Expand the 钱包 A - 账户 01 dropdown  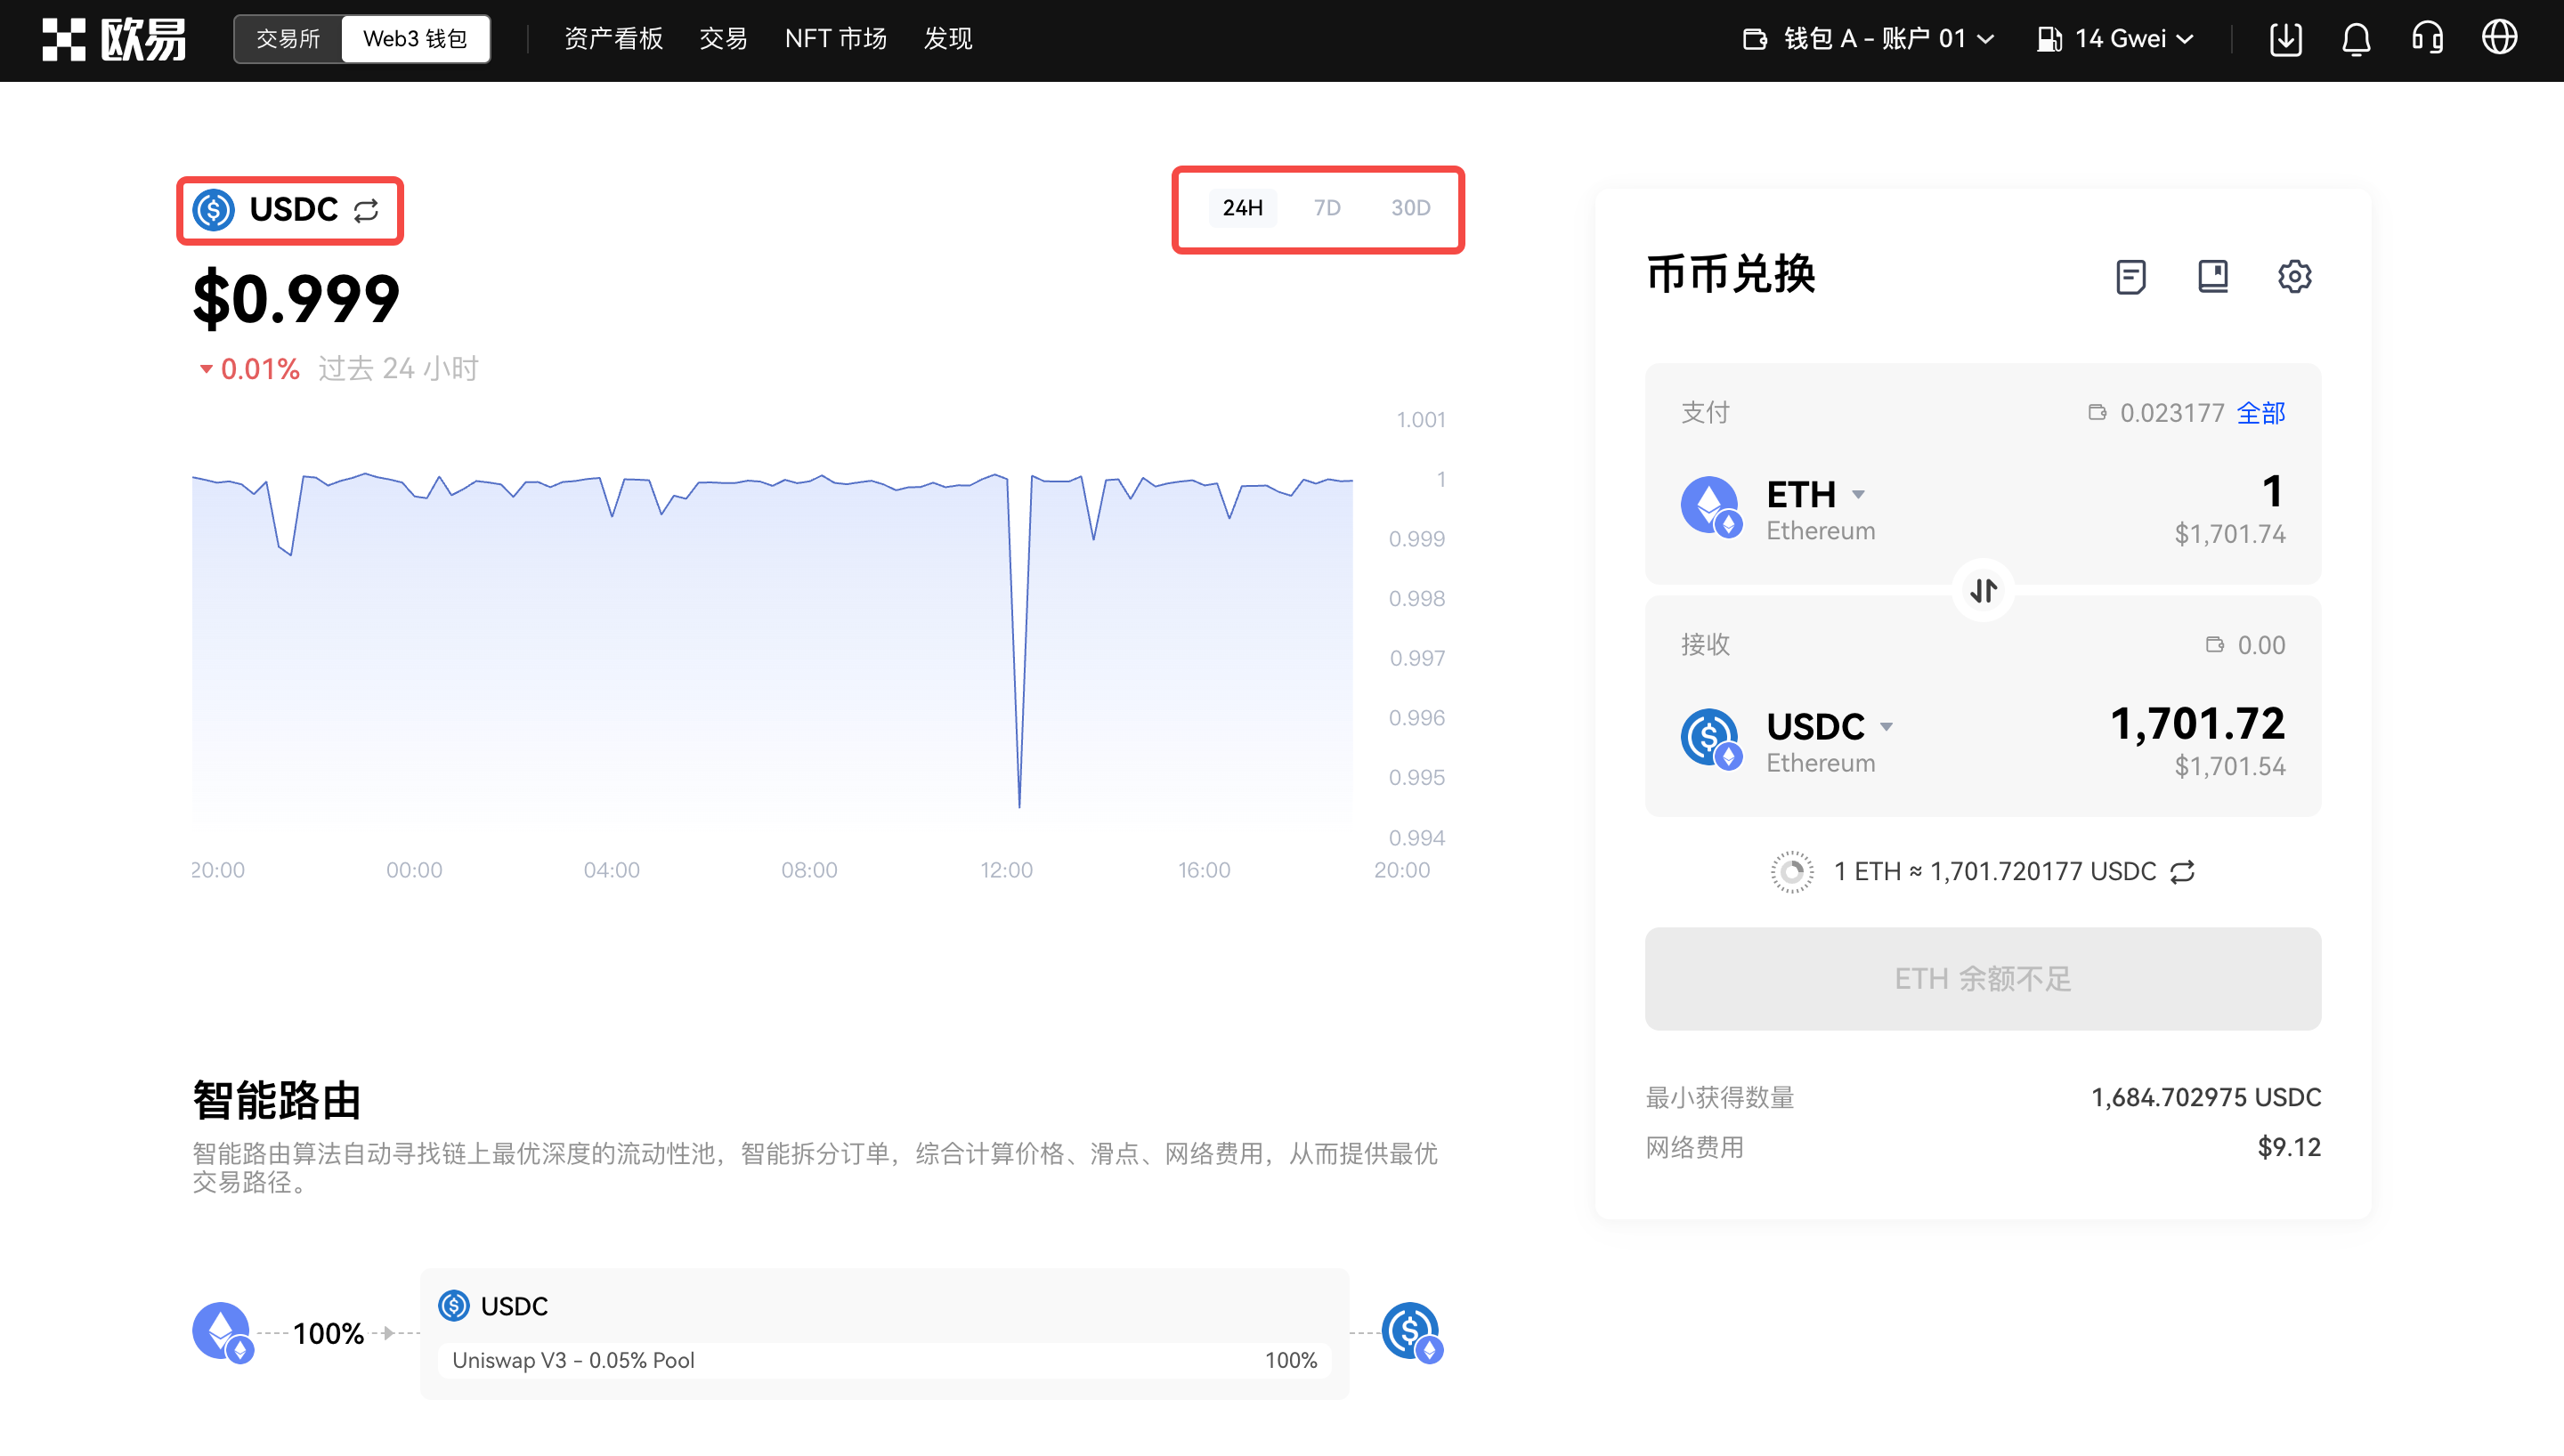(1868, 39)
